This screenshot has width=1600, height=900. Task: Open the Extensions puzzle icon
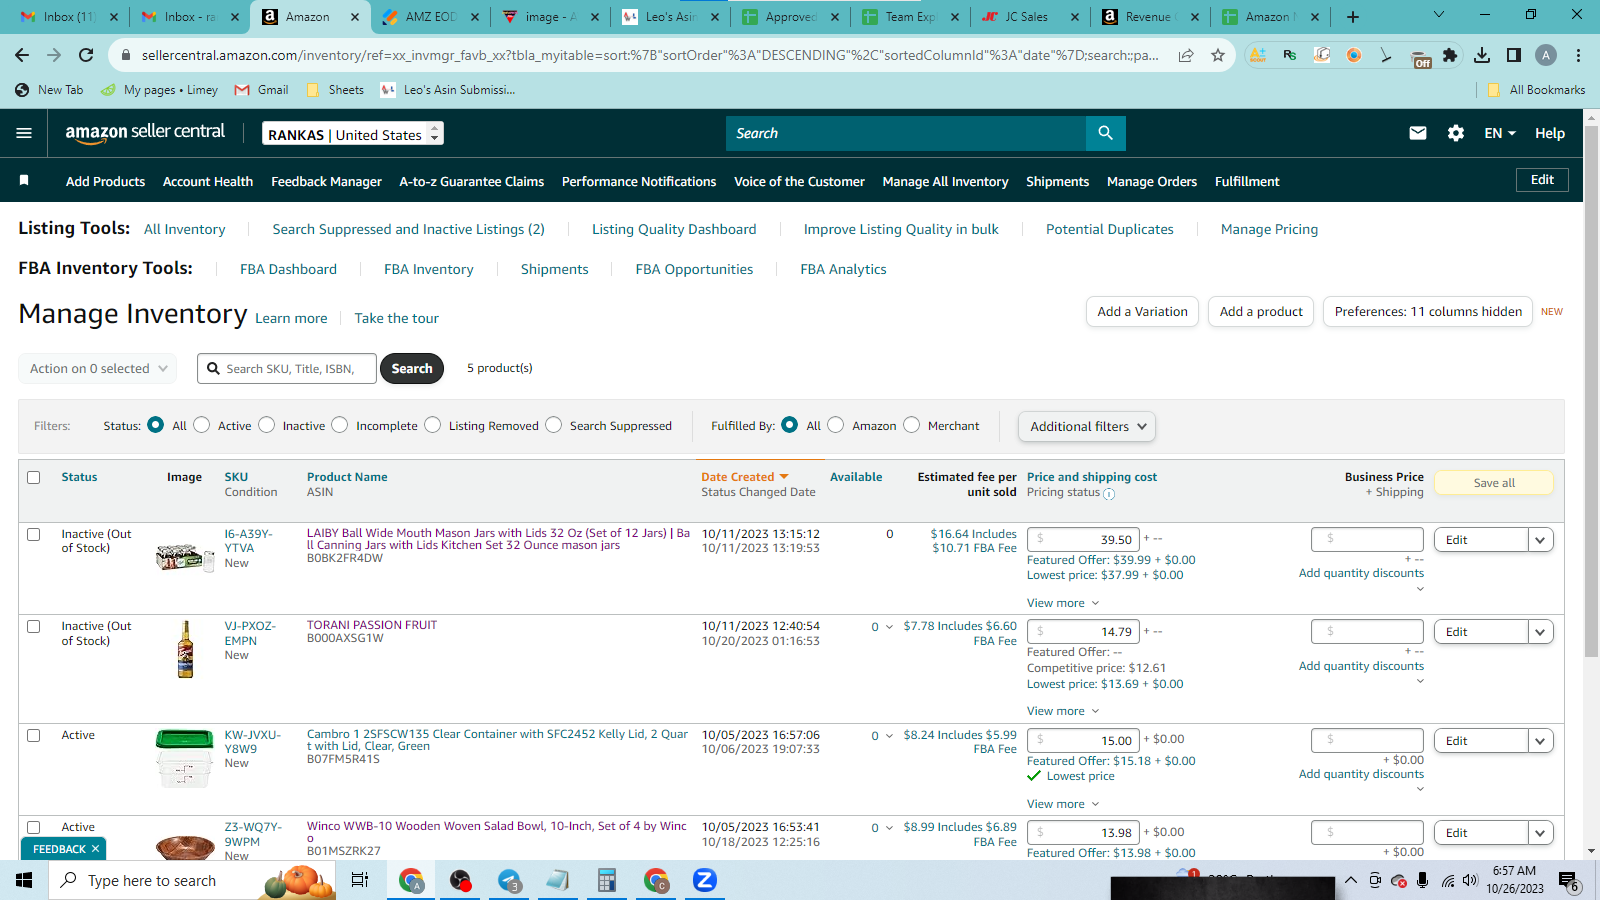[1450, 55]
